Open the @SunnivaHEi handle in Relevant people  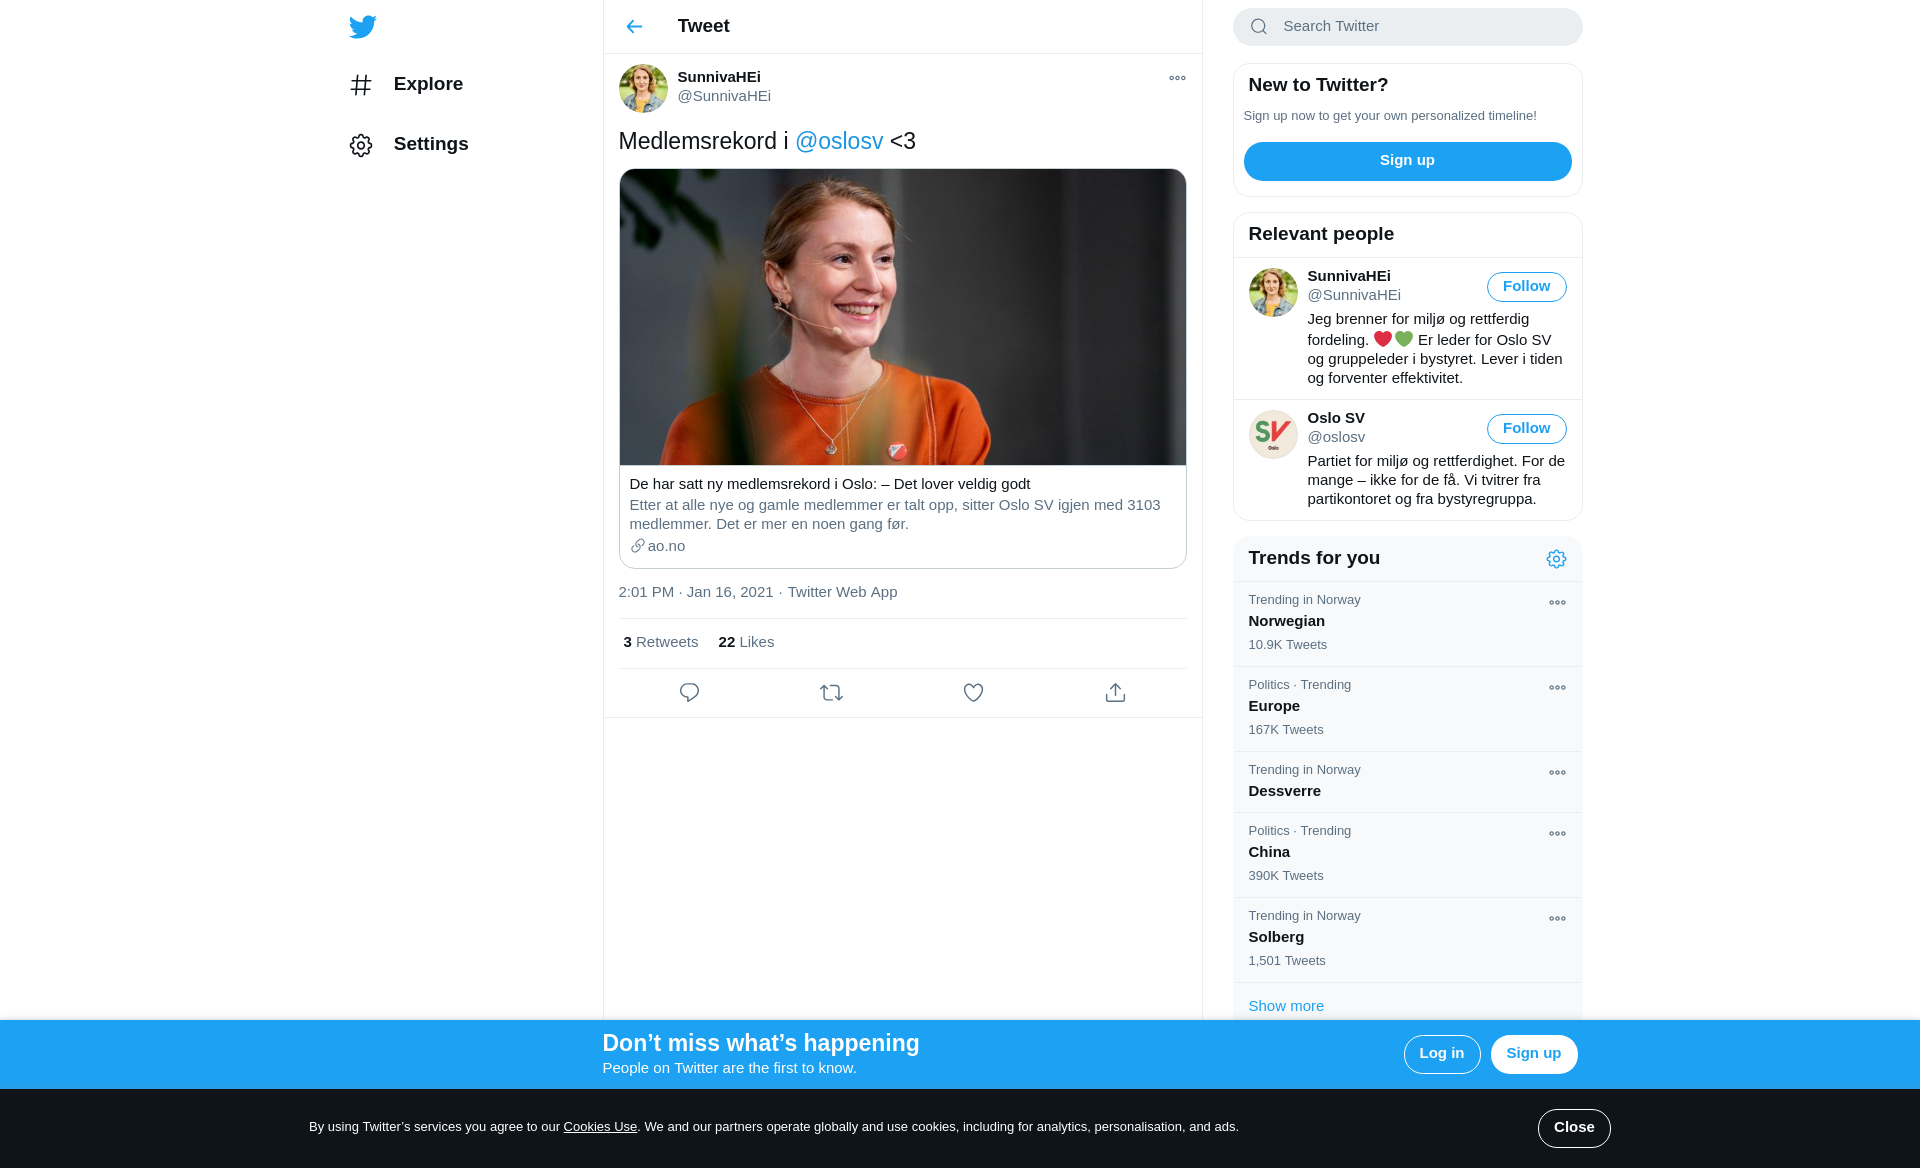1354,295
